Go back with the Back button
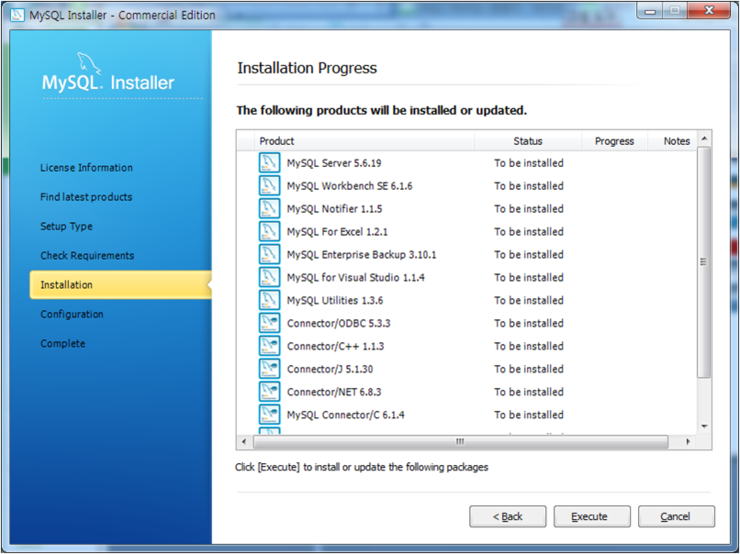The height and width of the screenshot is (554, 740). click(x=507, y=516)
